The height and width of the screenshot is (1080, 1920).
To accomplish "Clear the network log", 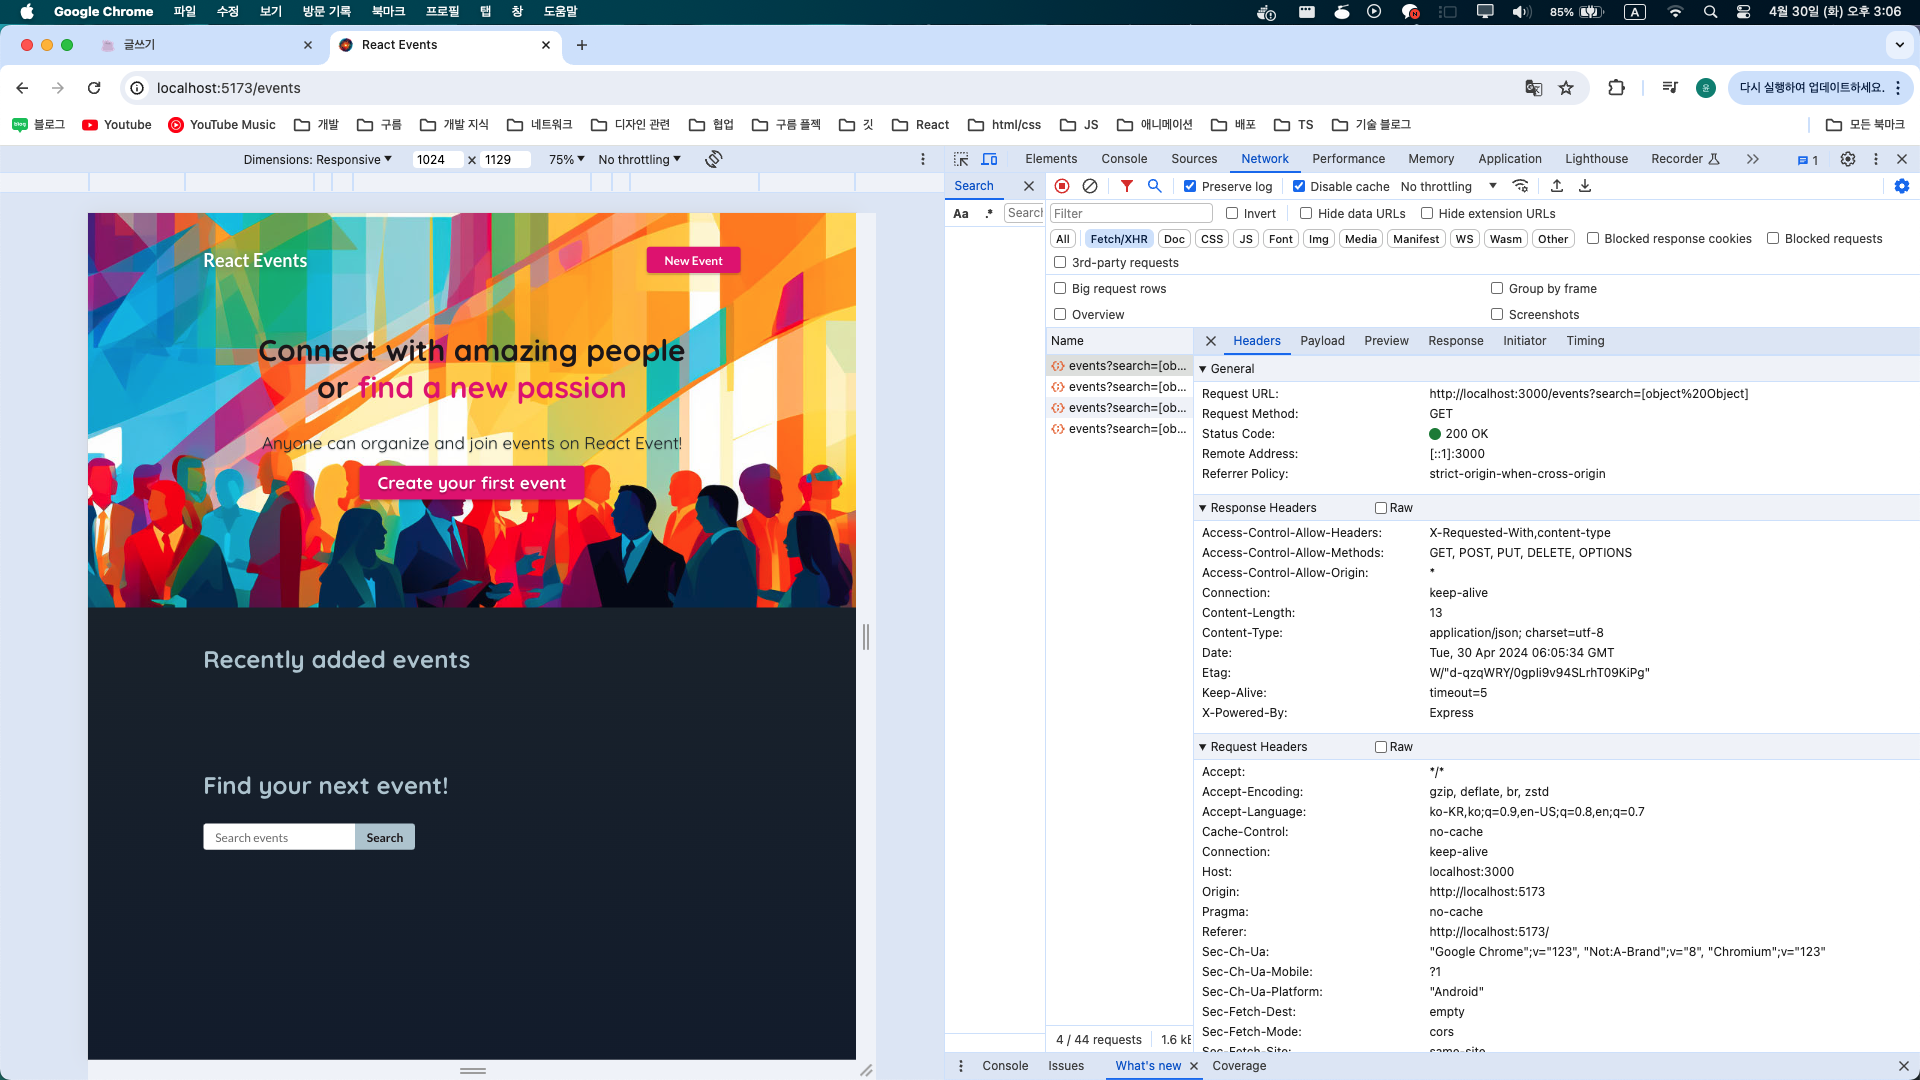I will (x=1090, y=186).
